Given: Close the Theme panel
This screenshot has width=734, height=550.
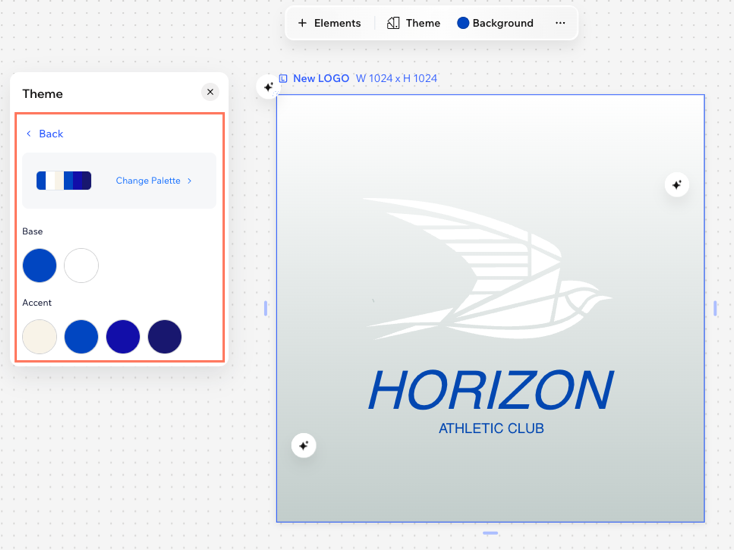Looking at the screenshot, I should point(210,92).
